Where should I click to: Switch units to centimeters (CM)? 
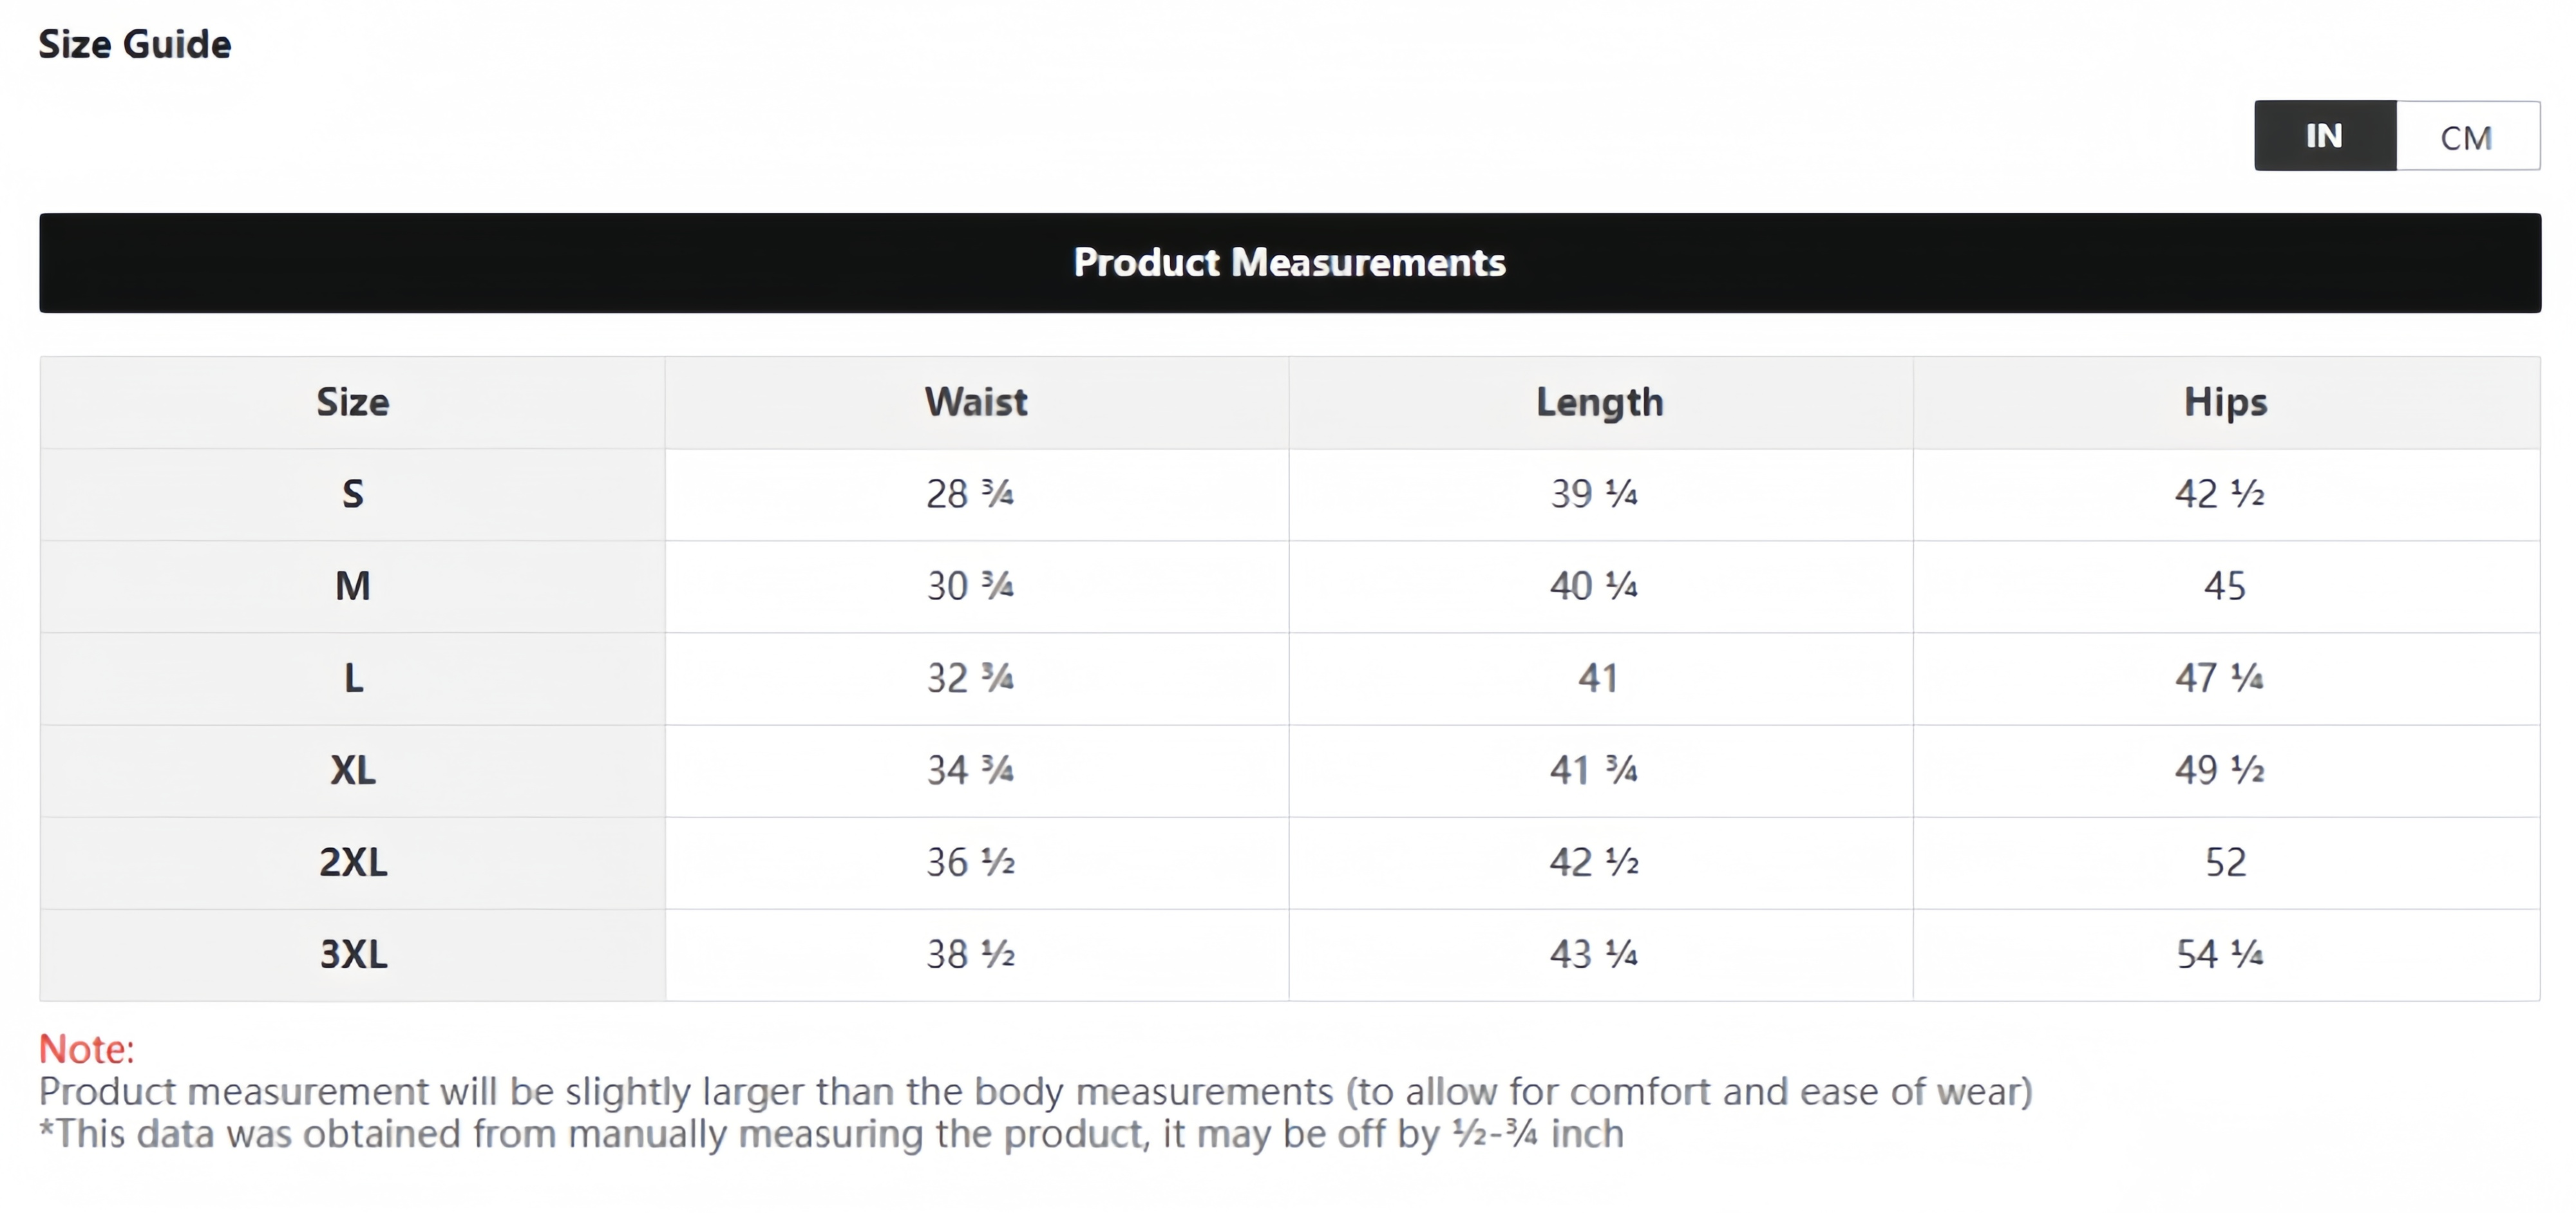coord(2466,137)
